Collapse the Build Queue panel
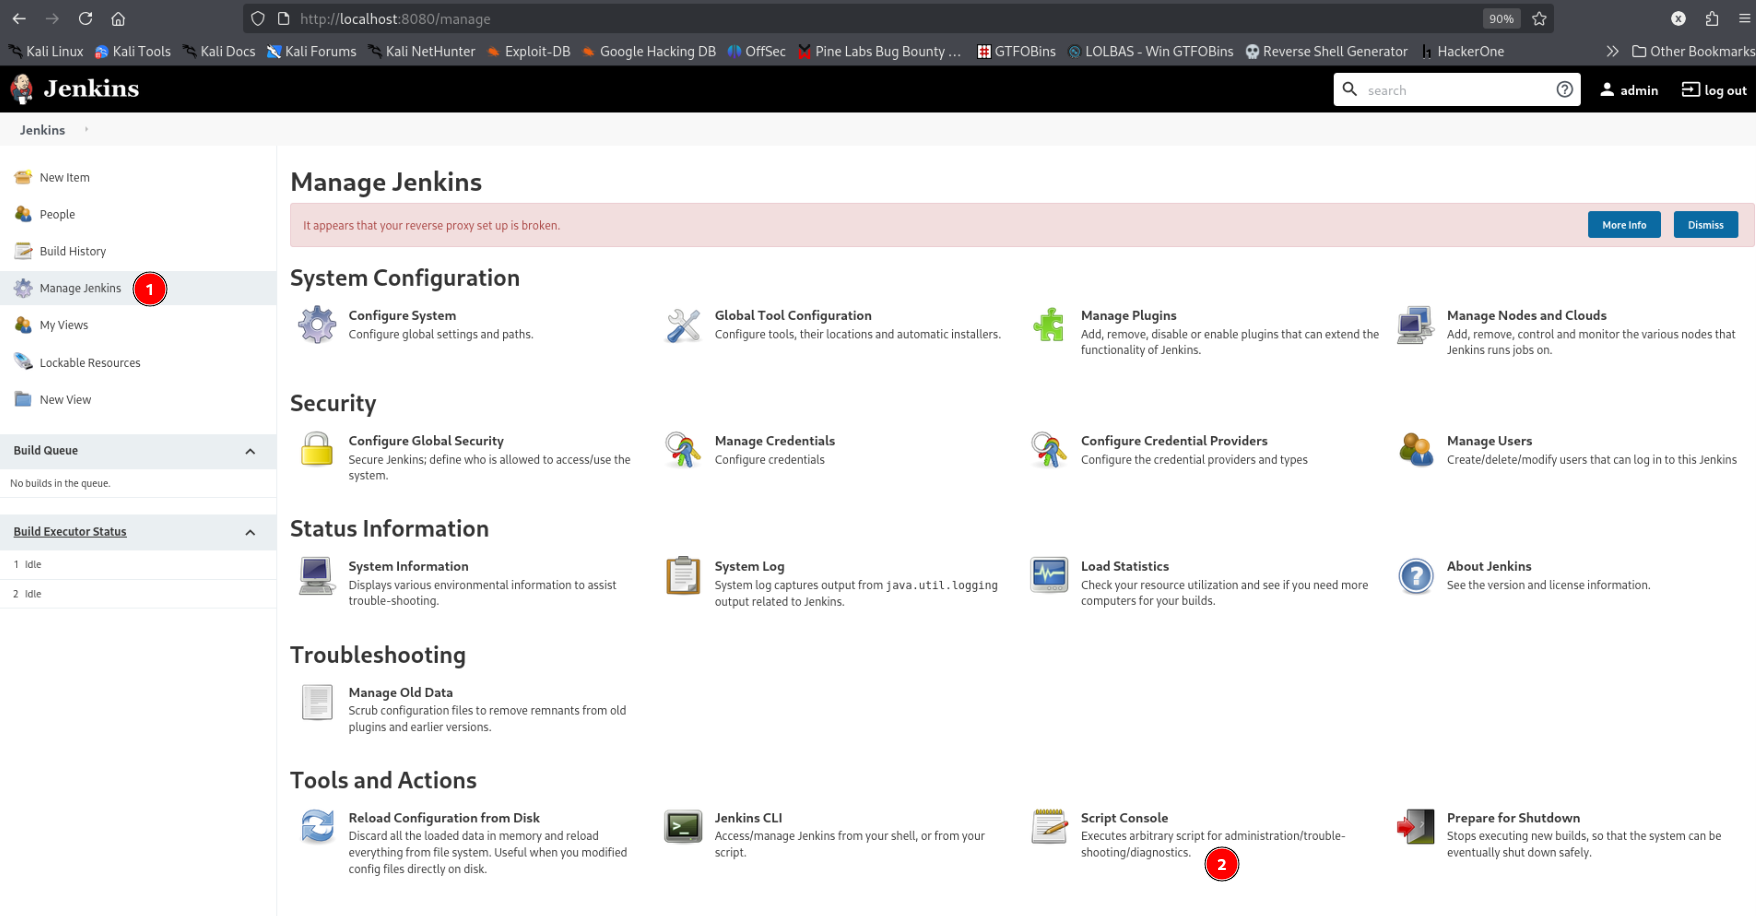Image resolution: width=1756 pixels, height=916 pixels. (250, 451)
